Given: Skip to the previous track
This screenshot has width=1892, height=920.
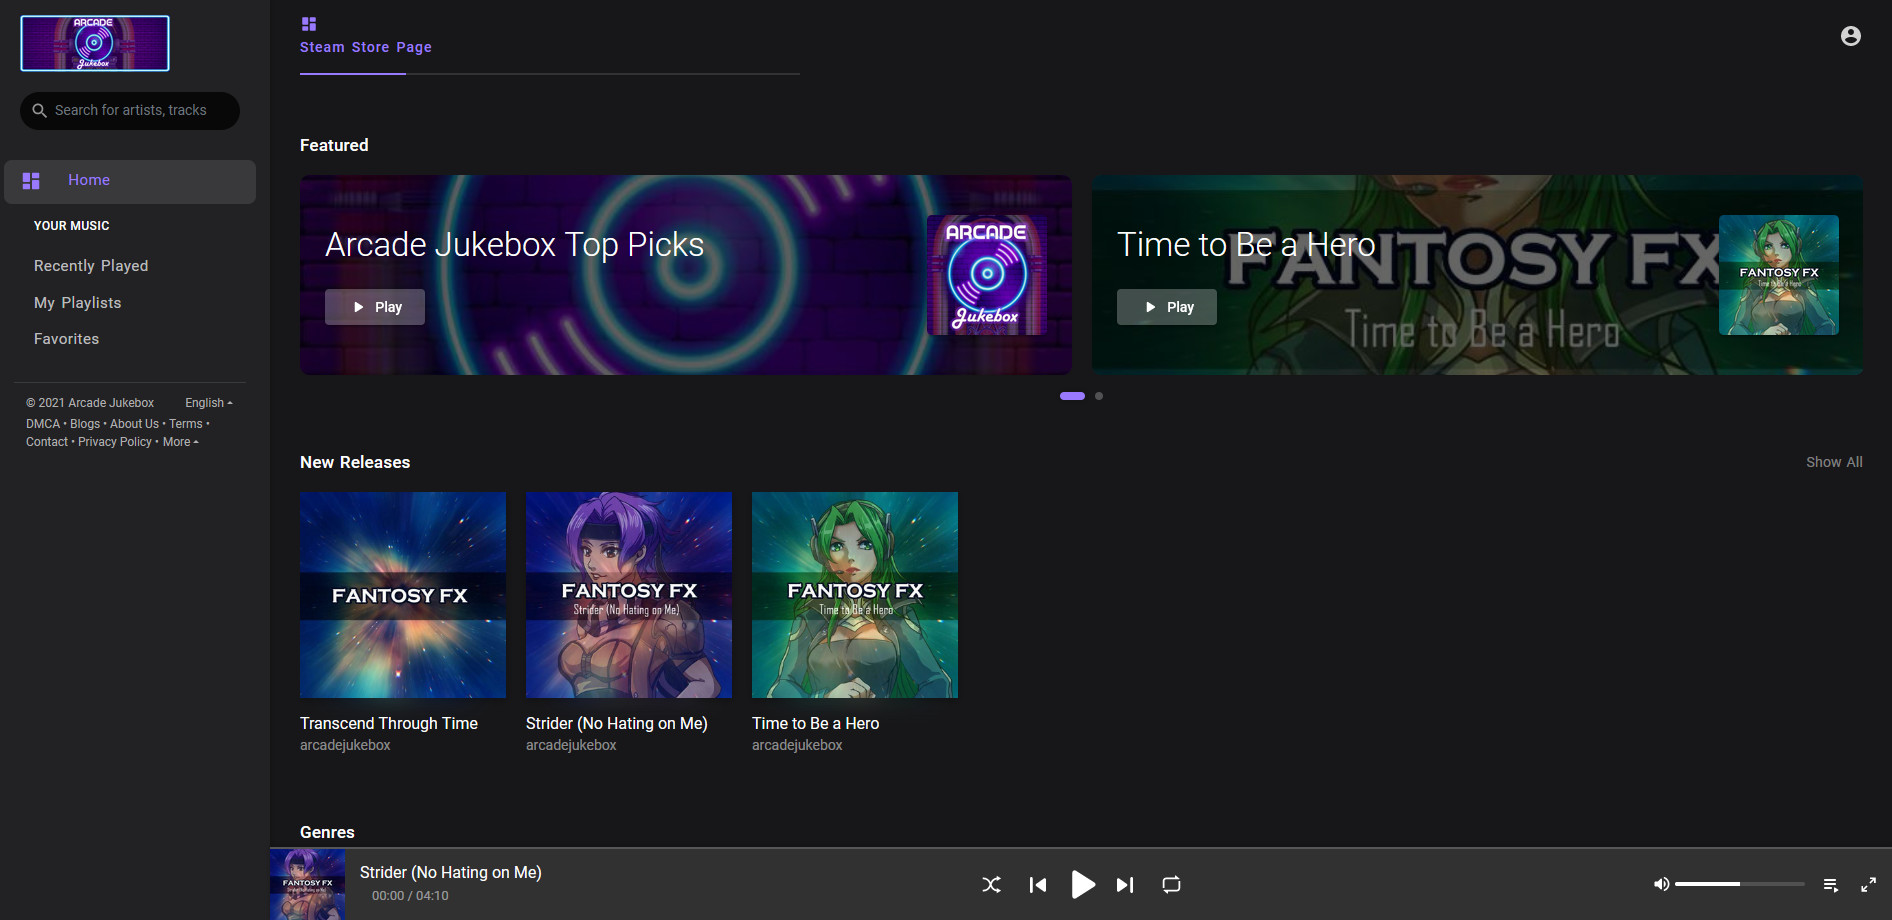Looking at the screenshot, I should [x=1037, y=884].
